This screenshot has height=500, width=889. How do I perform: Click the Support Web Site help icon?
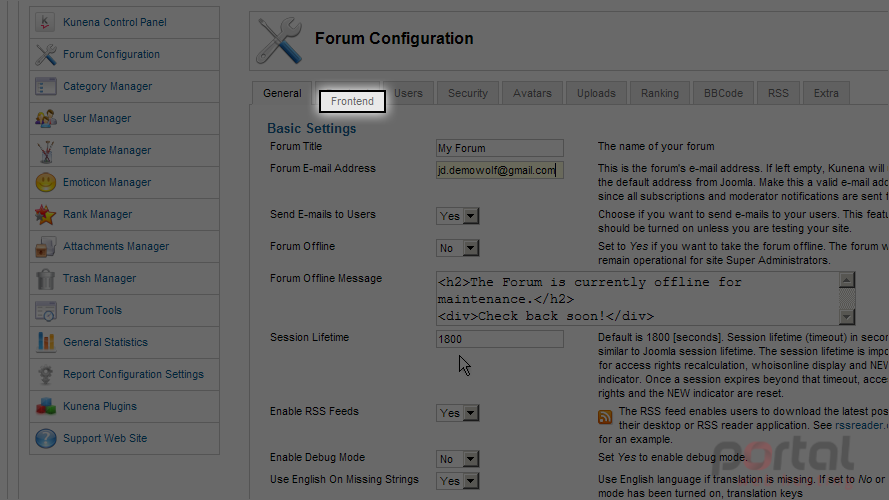click(45, 438)
